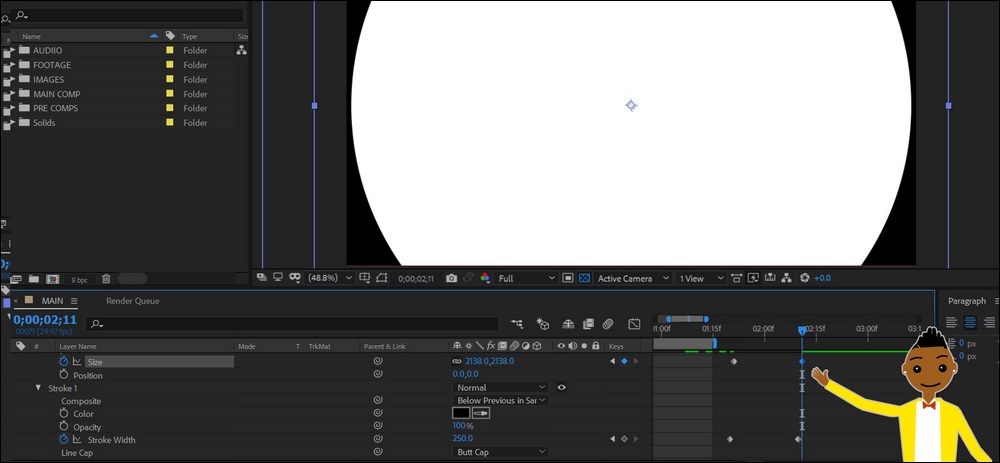Toggle mask and shape path visibility
Screen dimensions: 1000x463
[381, 278]
